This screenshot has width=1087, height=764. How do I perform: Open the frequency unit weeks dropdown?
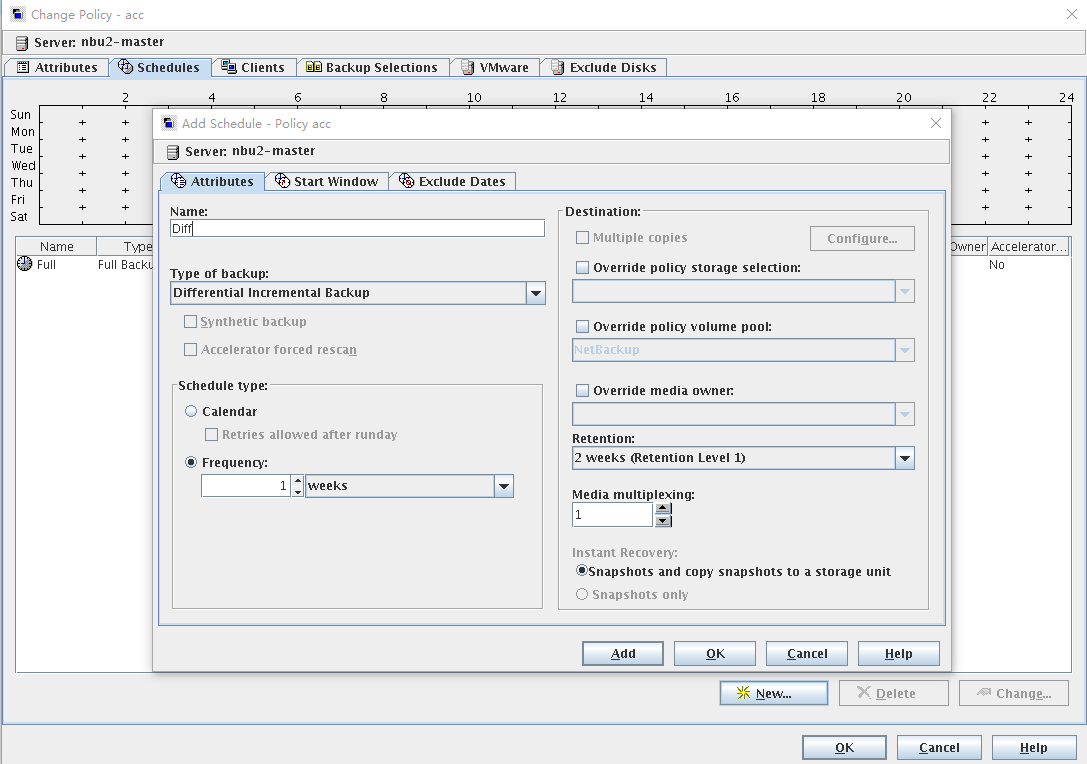pyautogui.click(x=503, y=486)
